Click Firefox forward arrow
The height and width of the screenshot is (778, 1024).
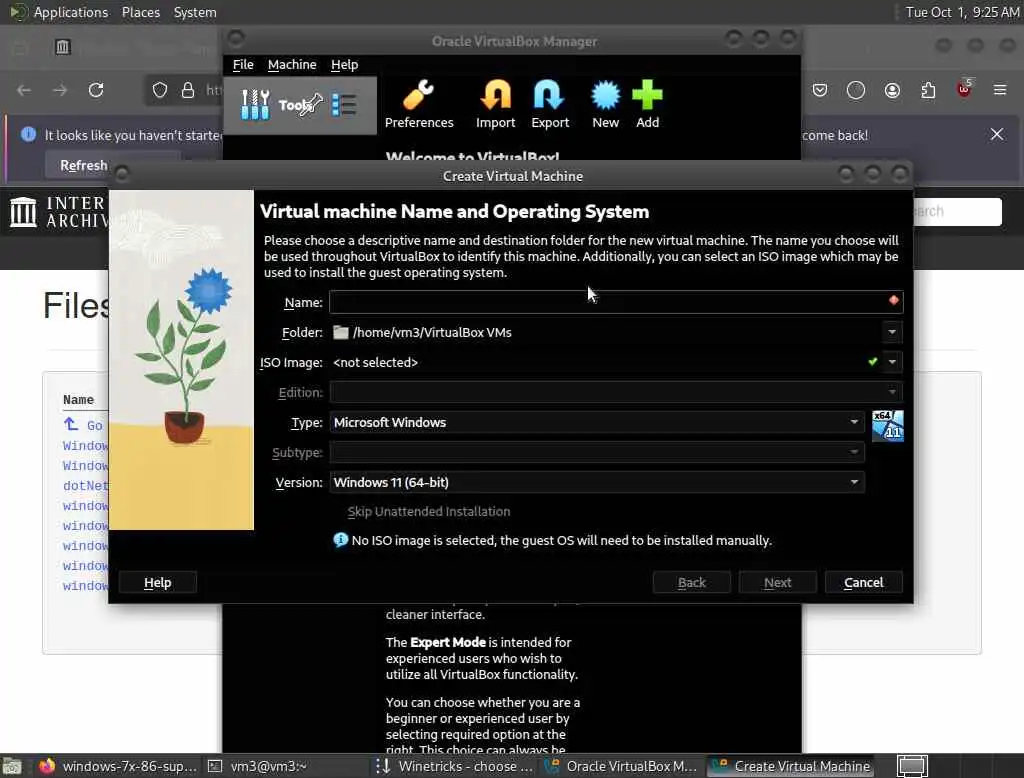tap(60, 89)
